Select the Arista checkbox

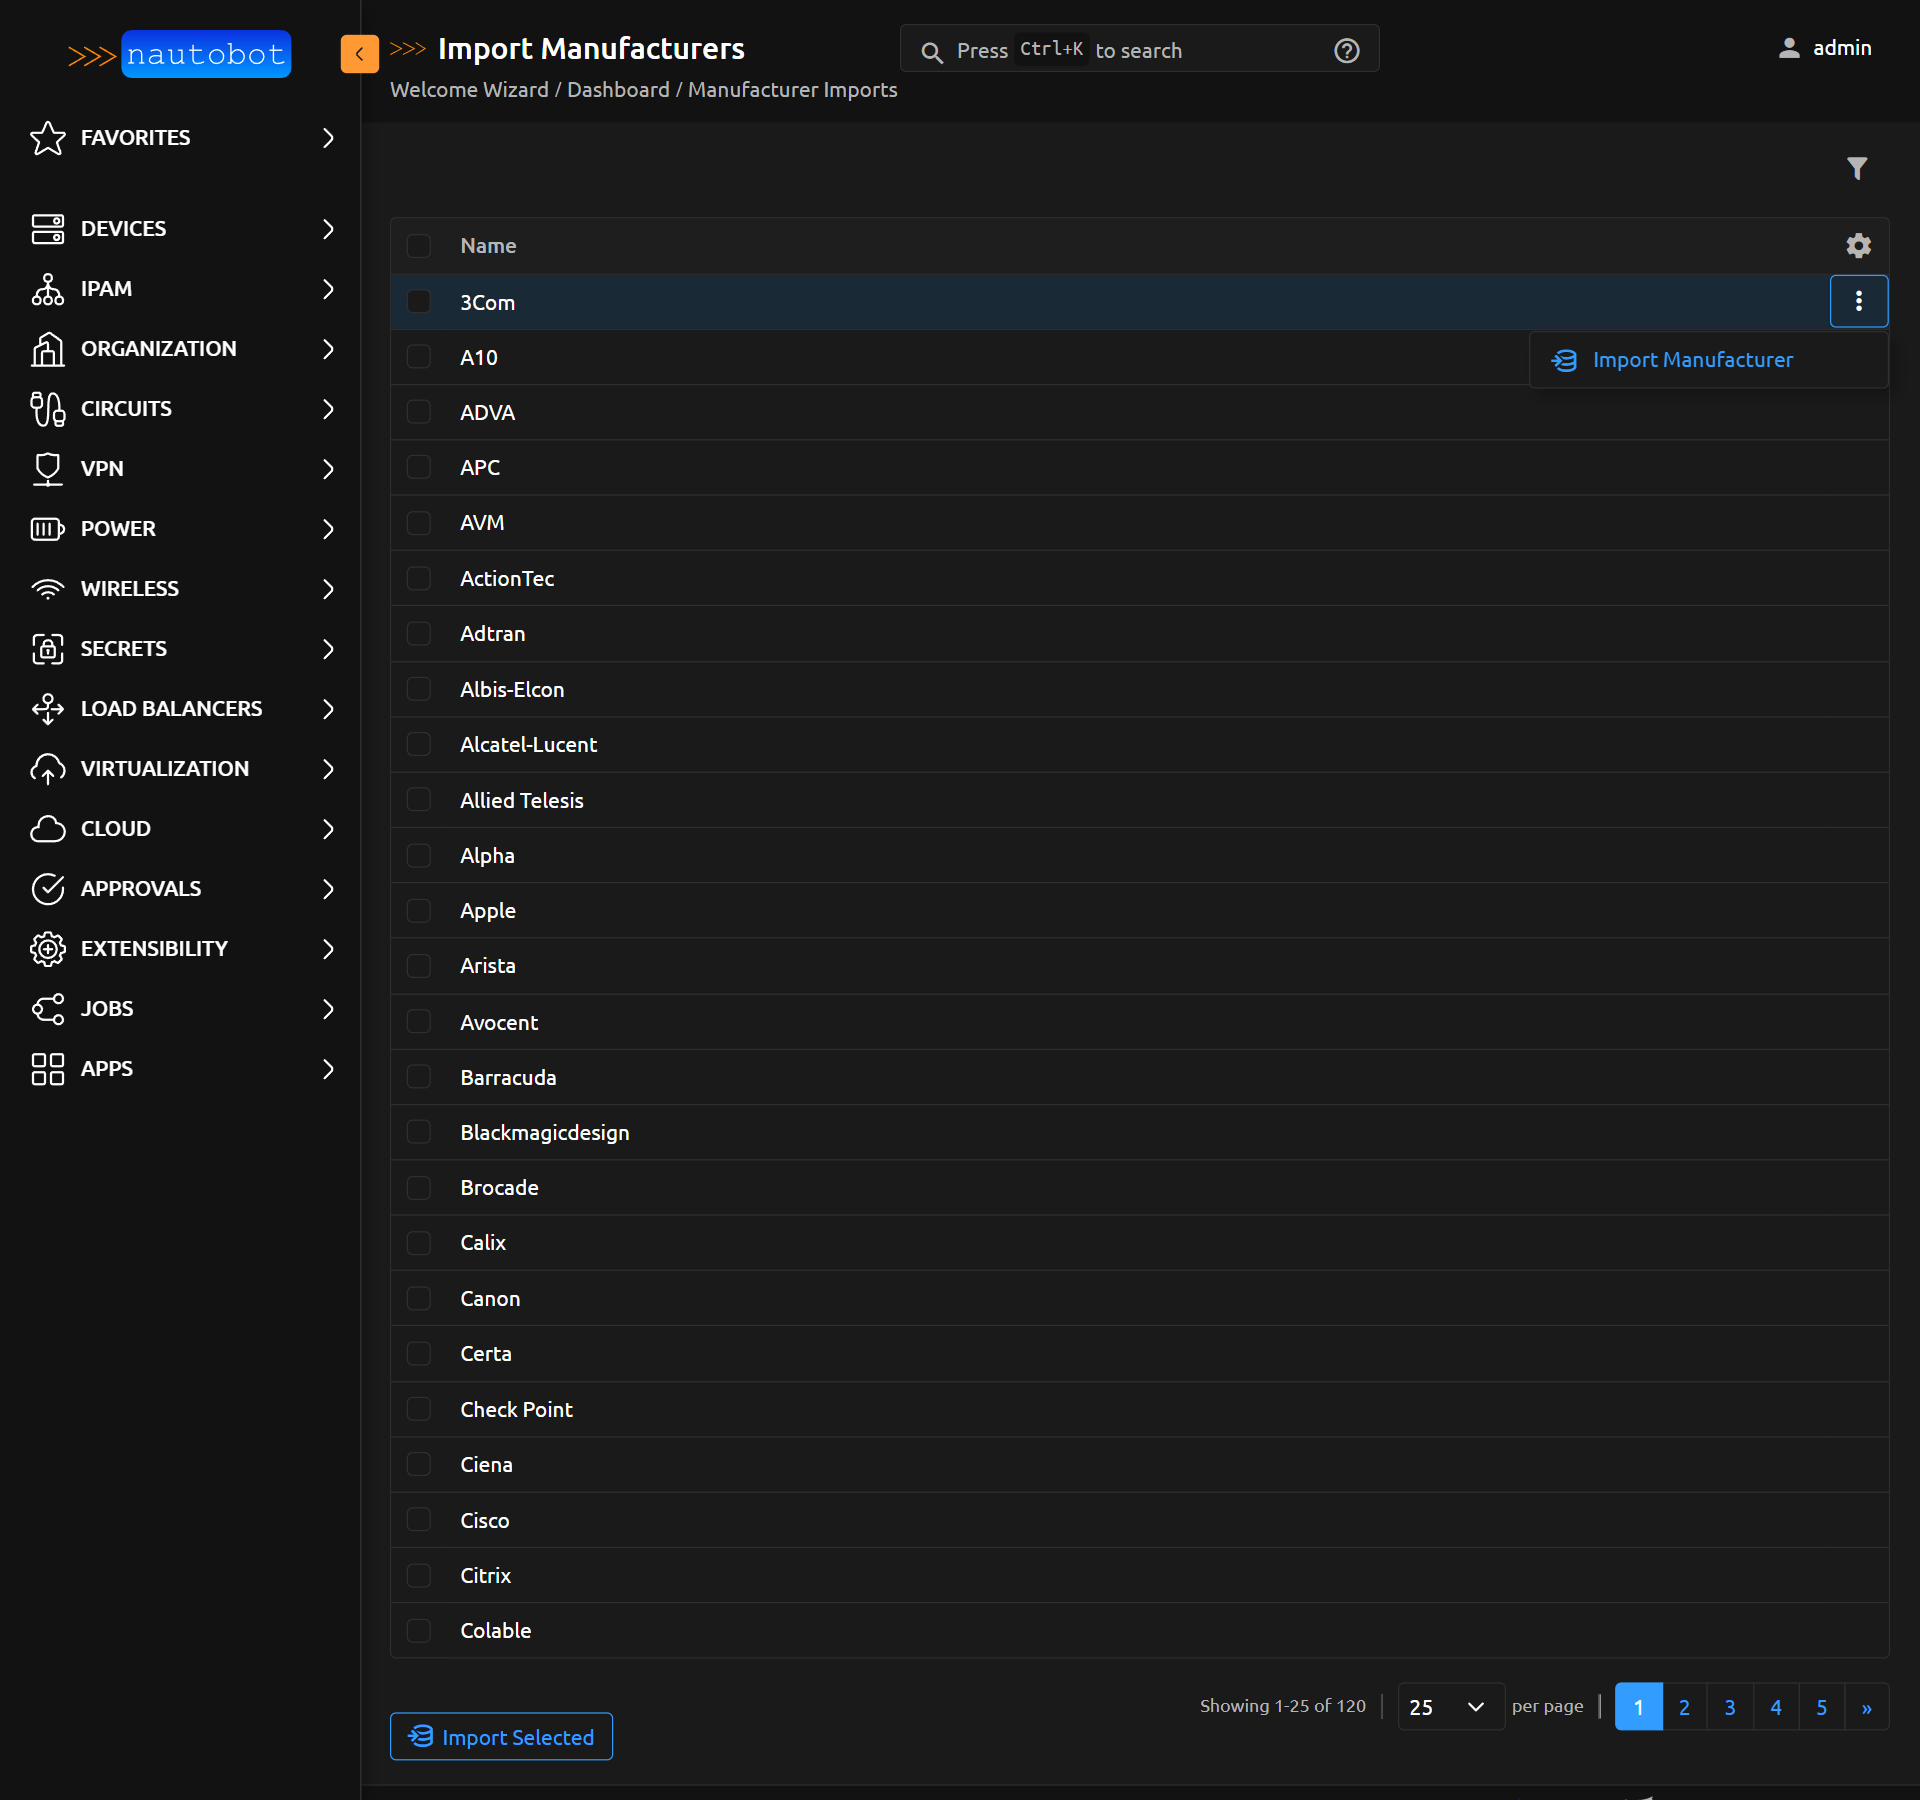[419, 966]
